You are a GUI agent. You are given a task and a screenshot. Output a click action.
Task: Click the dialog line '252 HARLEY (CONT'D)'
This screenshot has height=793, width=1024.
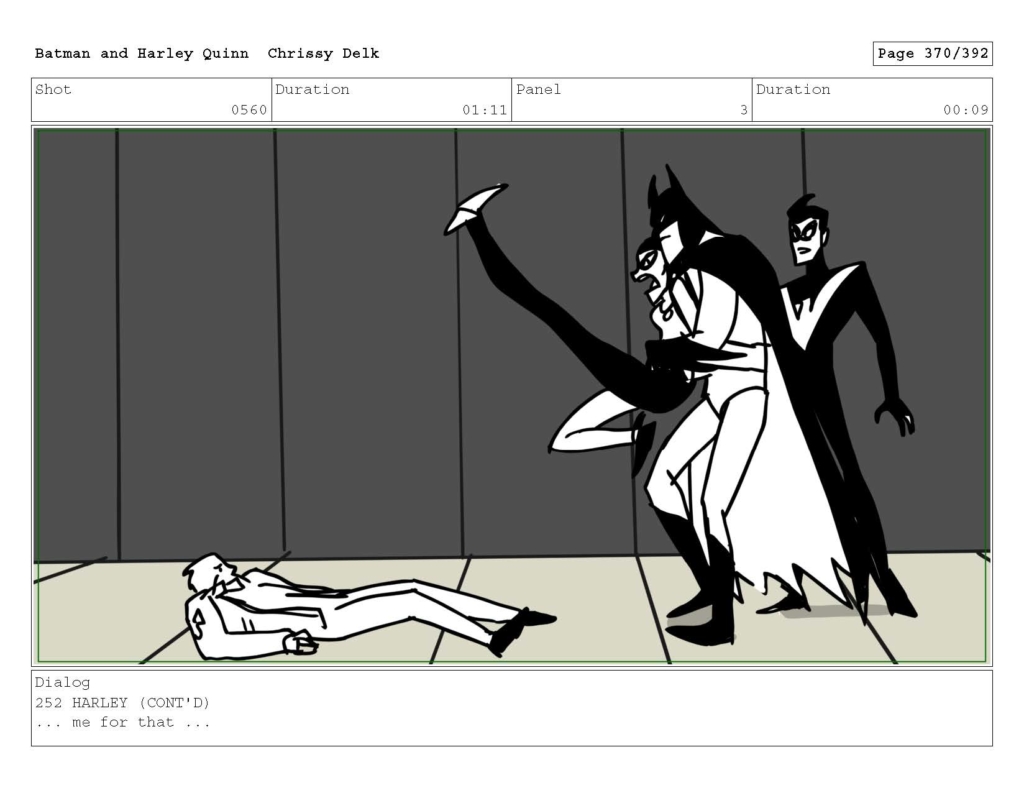122,703
